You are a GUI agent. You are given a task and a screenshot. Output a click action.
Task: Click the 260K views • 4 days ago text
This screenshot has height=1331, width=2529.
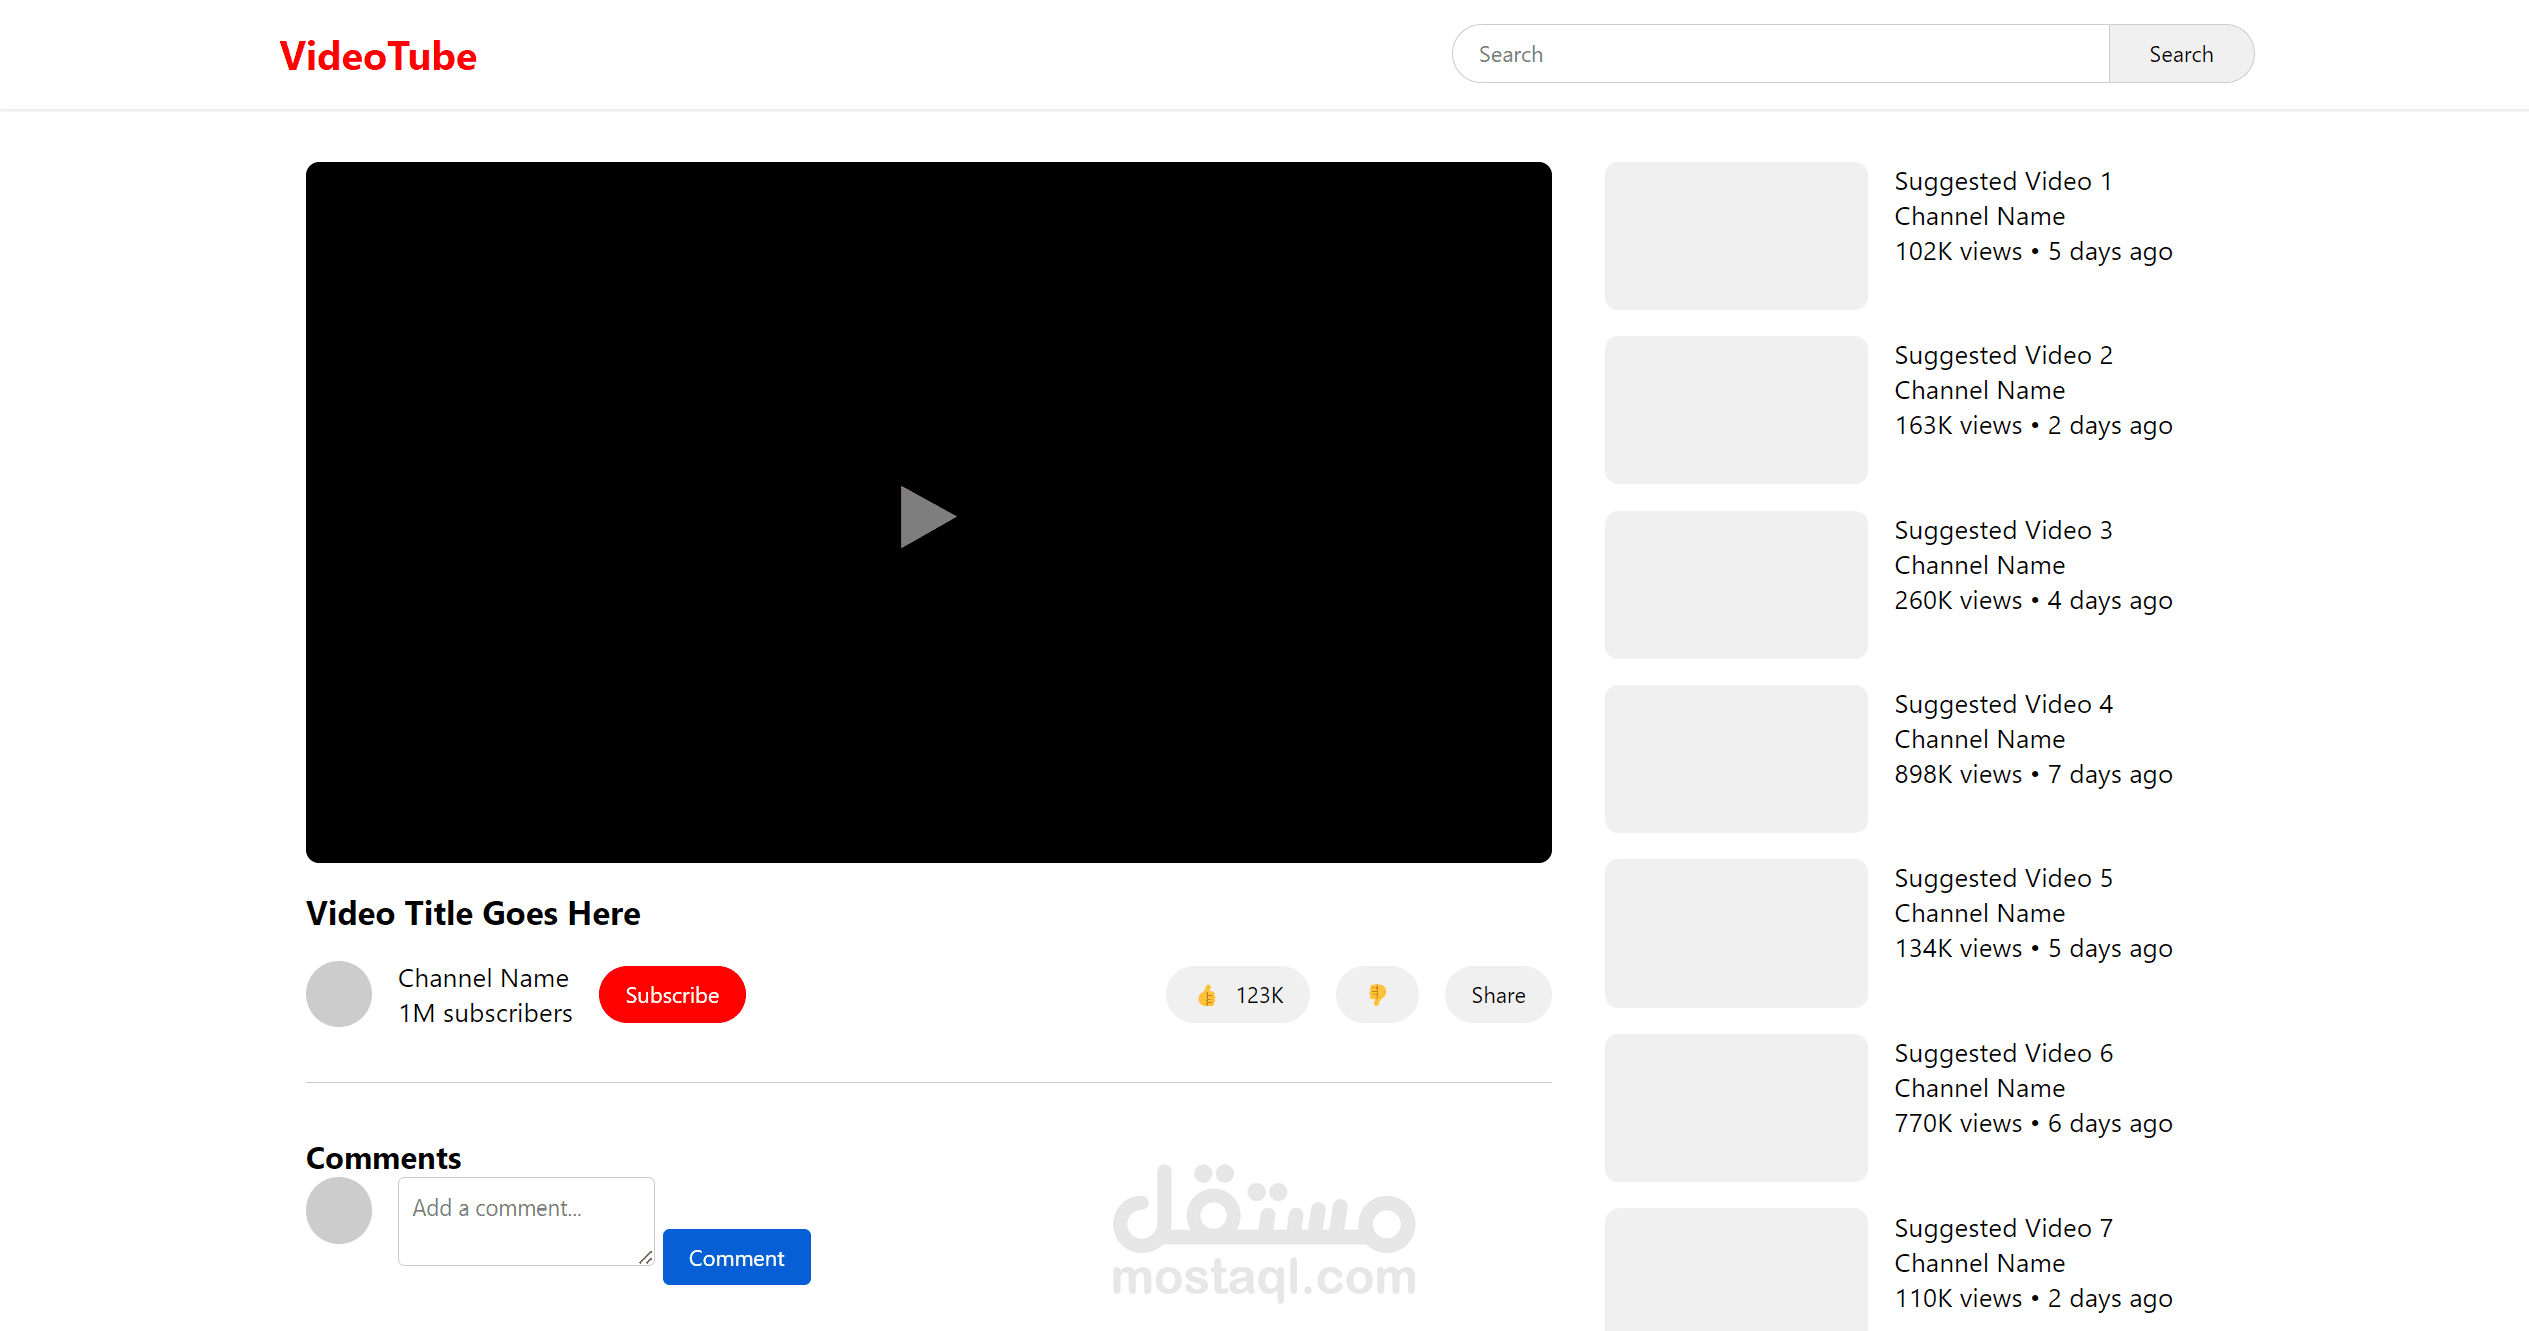click(2033, 600)
